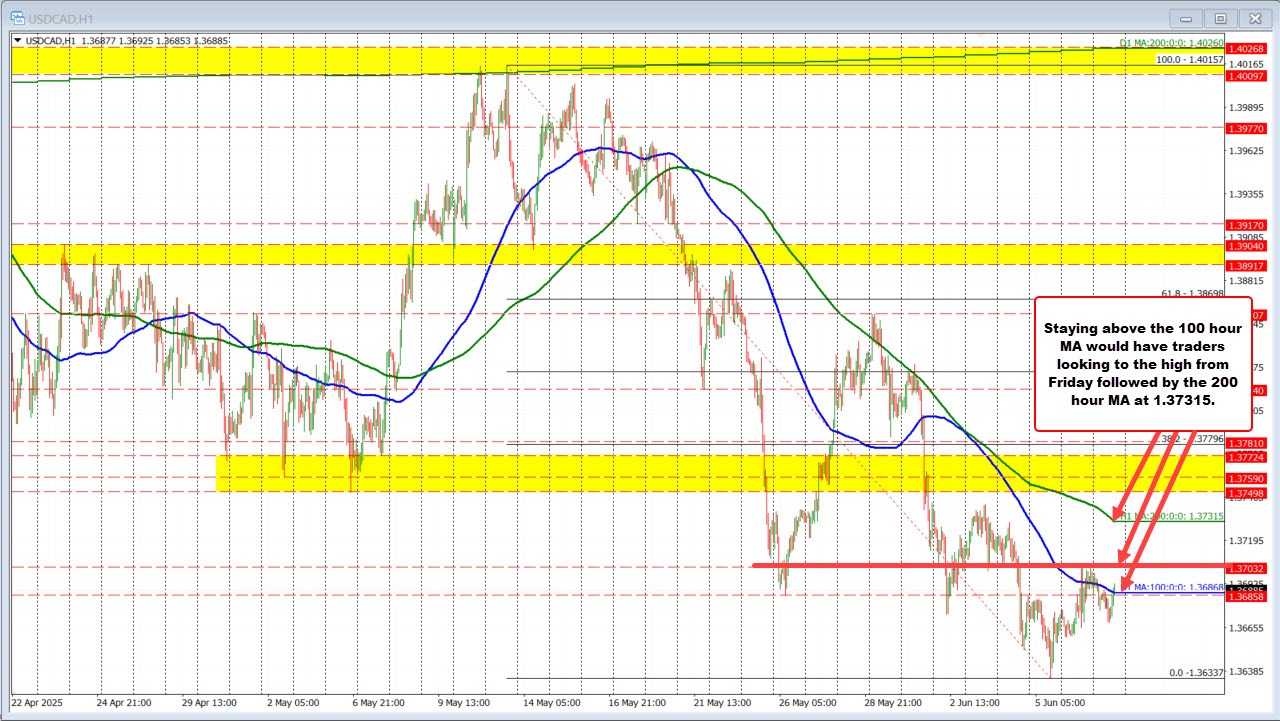Restore the USDCAD.H1 chart window size
The width and height of the screenshot is (1280, 721).
1220,17
